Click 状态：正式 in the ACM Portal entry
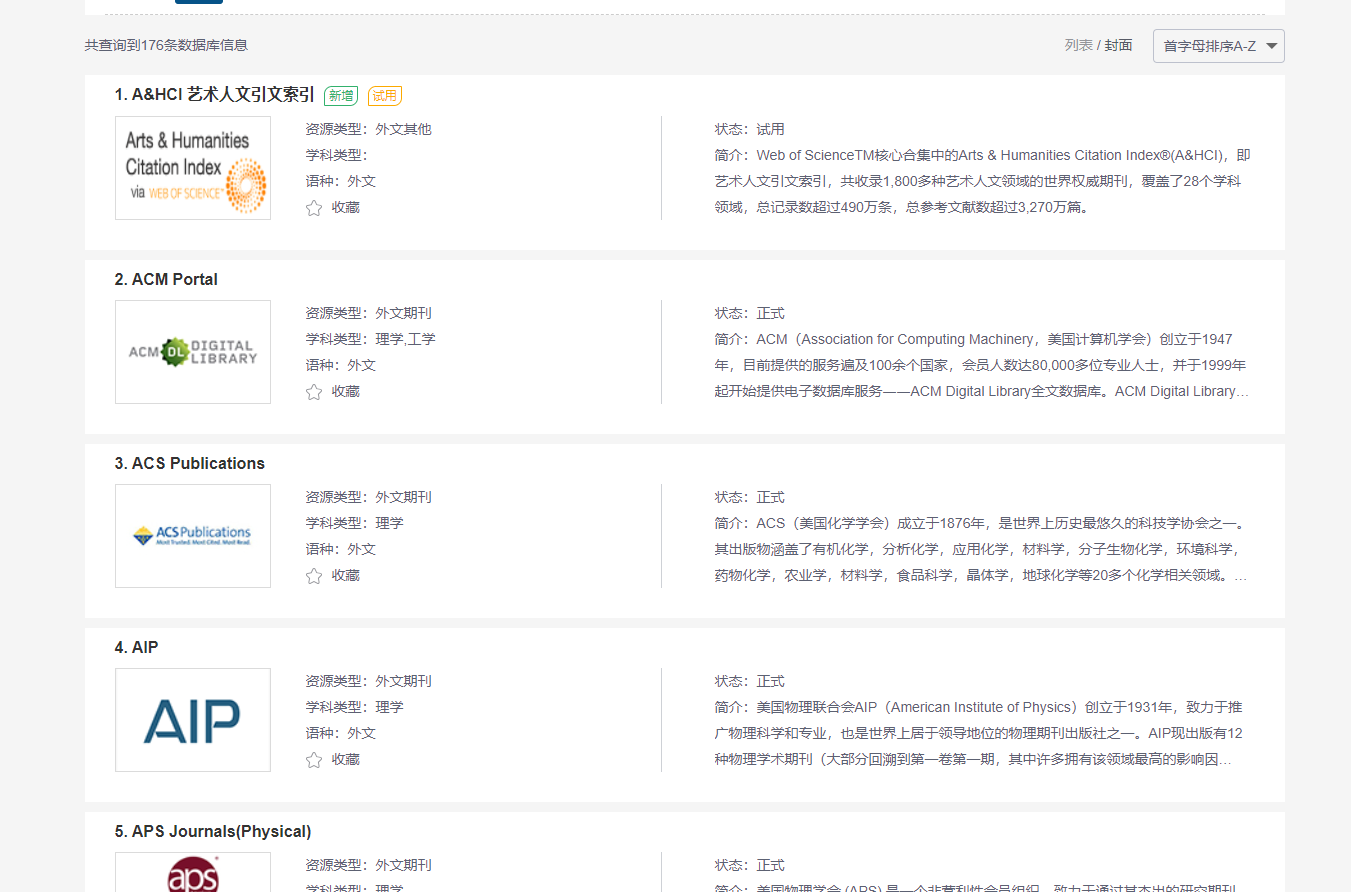Viewport: 1351px width, 892px height. (750, 314)
